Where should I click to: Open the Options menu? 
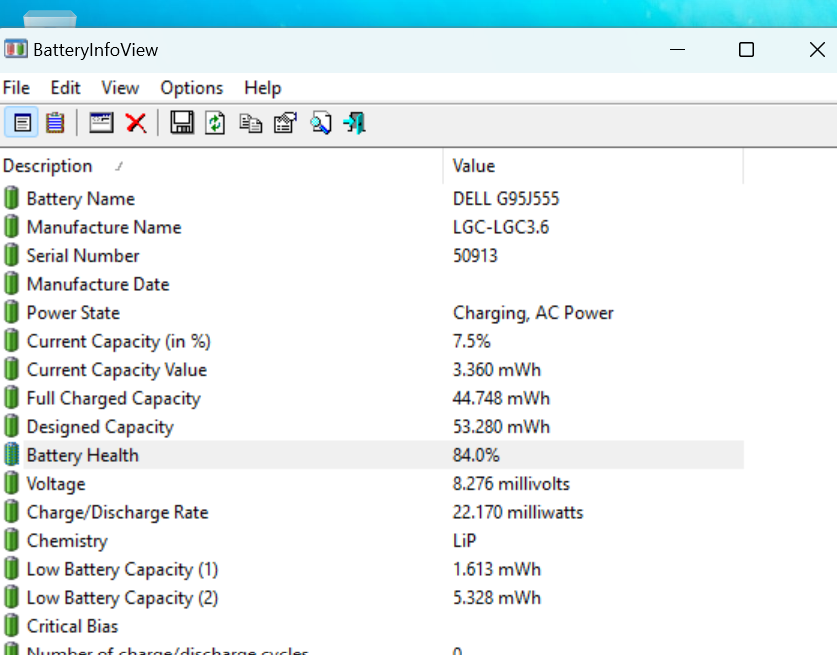coord(192,88)
